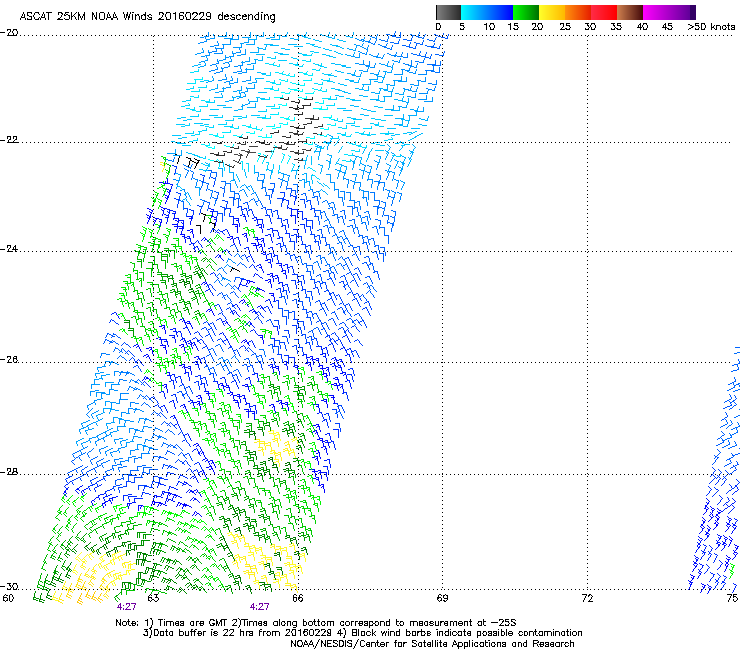Select the '63' longitude axis label
The height and width of the screenshot is (650, 740).
(153, 599)
